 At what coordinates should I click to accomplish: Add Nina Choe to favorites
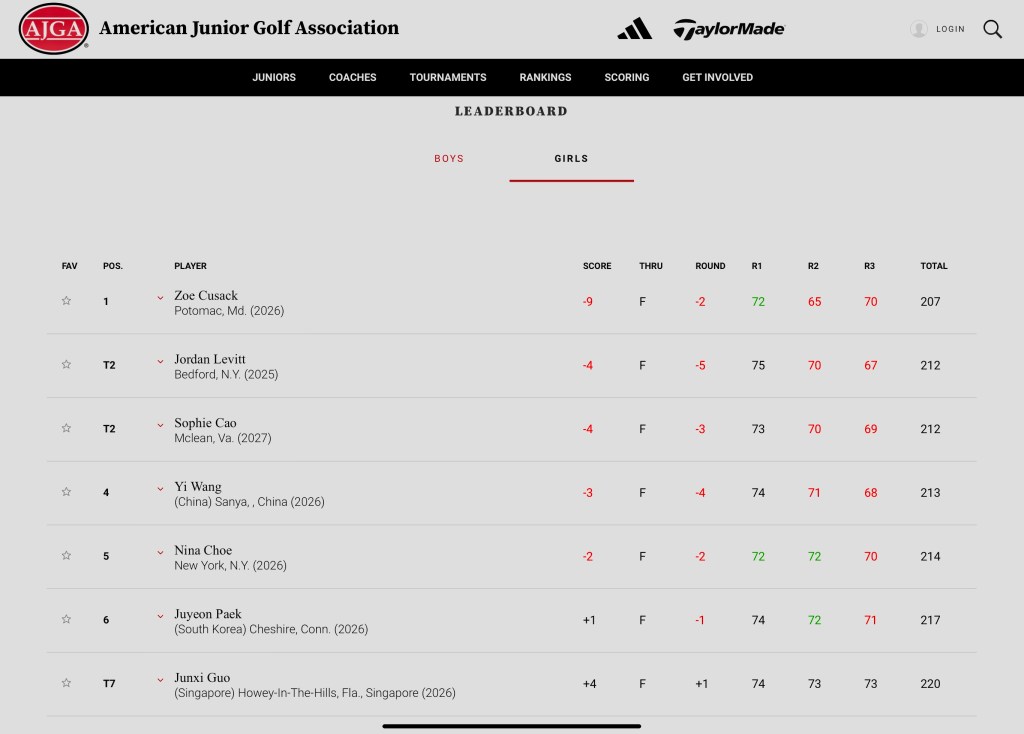coord(67,556)
